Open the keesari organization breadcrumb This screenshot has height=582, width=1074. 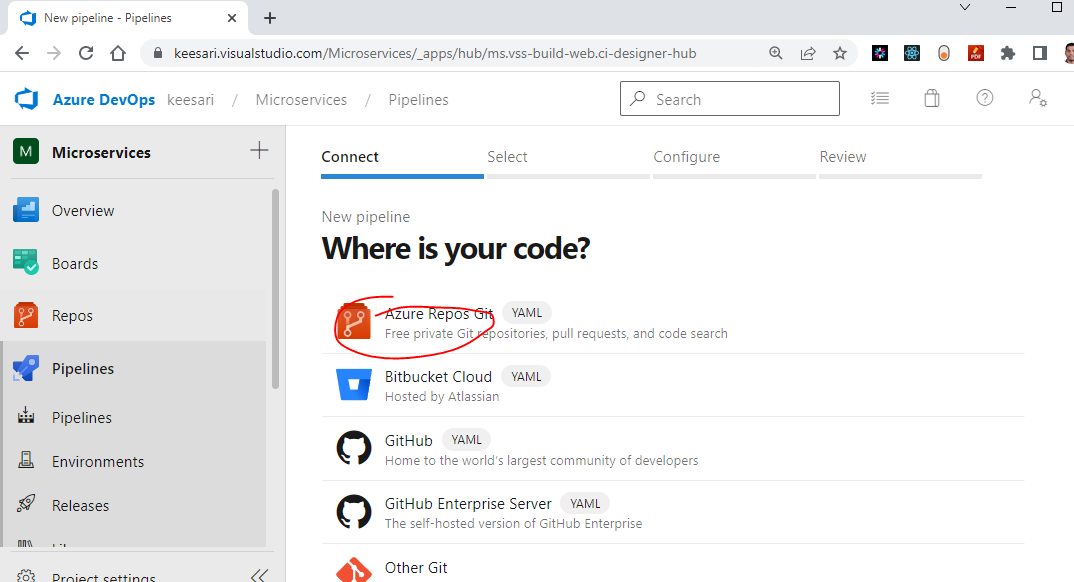(190, 99)
